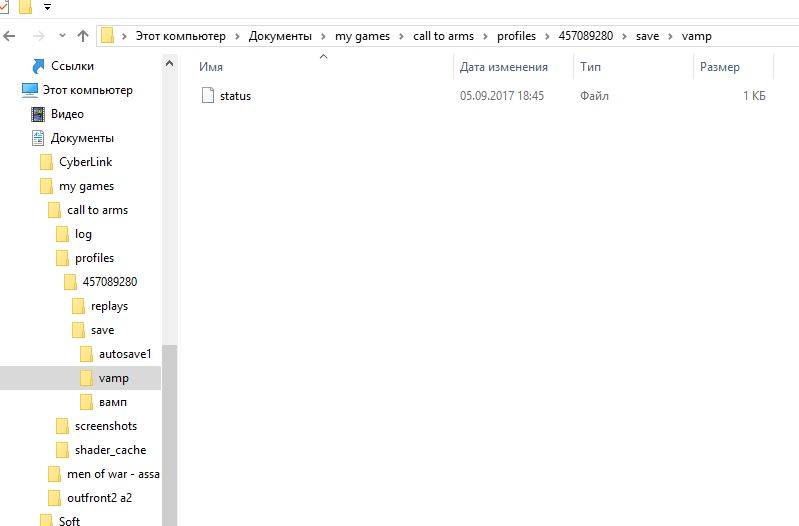Open the "replays" folder in the tree
799x526 pixels.
(110, 306)
